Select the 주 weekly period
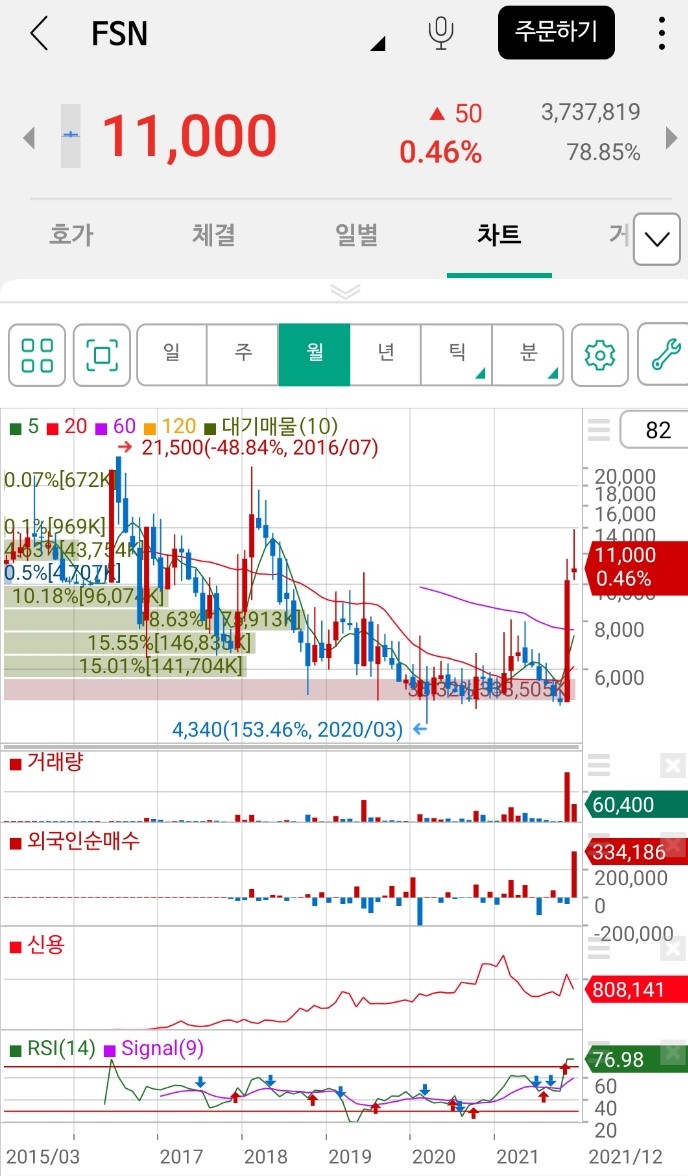Viewport: 688px width, 1176px height. point(242,355)
